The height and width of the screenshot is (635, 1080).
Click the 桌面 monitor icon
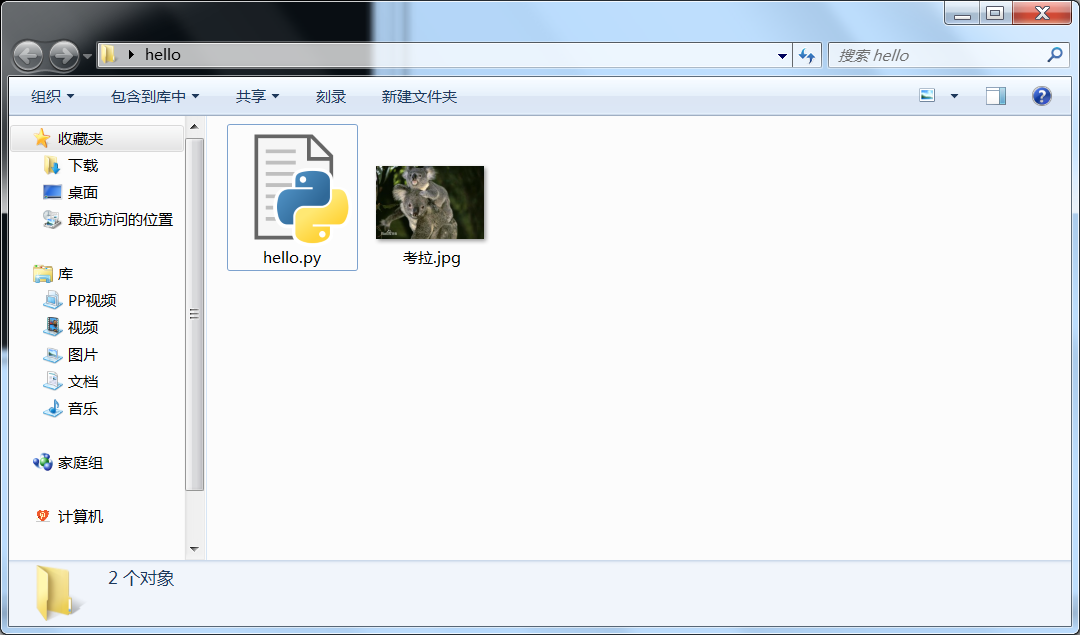(52, 192)
